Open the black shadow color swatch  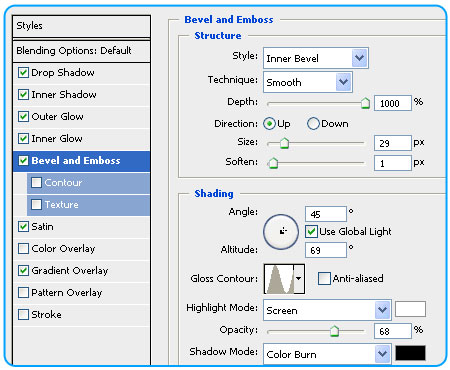pyautogui.click(x=410, y=353)
